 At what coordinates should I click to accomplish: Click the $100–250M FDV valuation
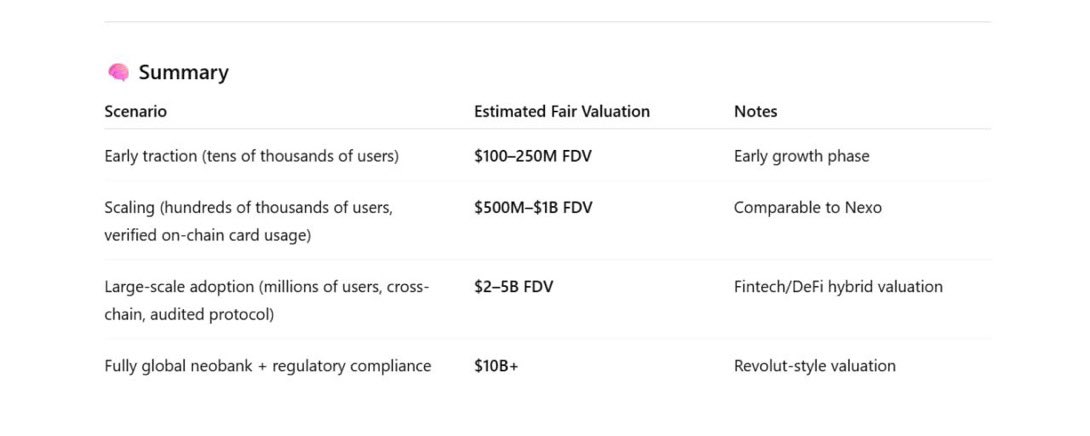(x=534, y=156)
